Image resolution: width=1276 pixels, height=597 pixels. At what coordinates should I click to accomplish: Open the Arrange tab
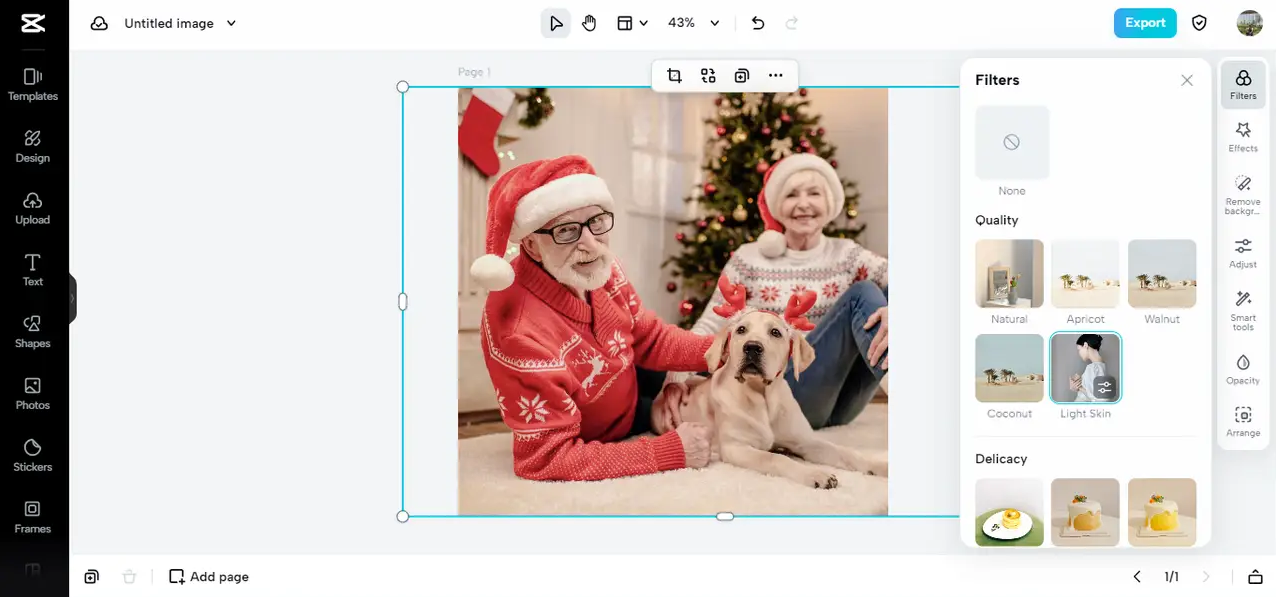coord(1243,421)
